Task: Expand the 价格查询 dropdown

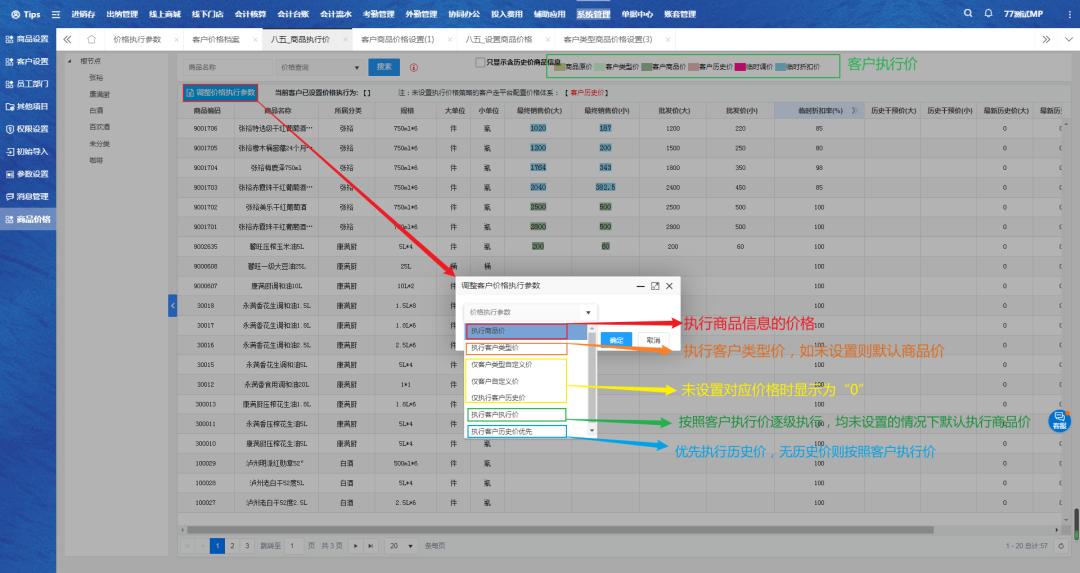Action: tap(321, 67)
